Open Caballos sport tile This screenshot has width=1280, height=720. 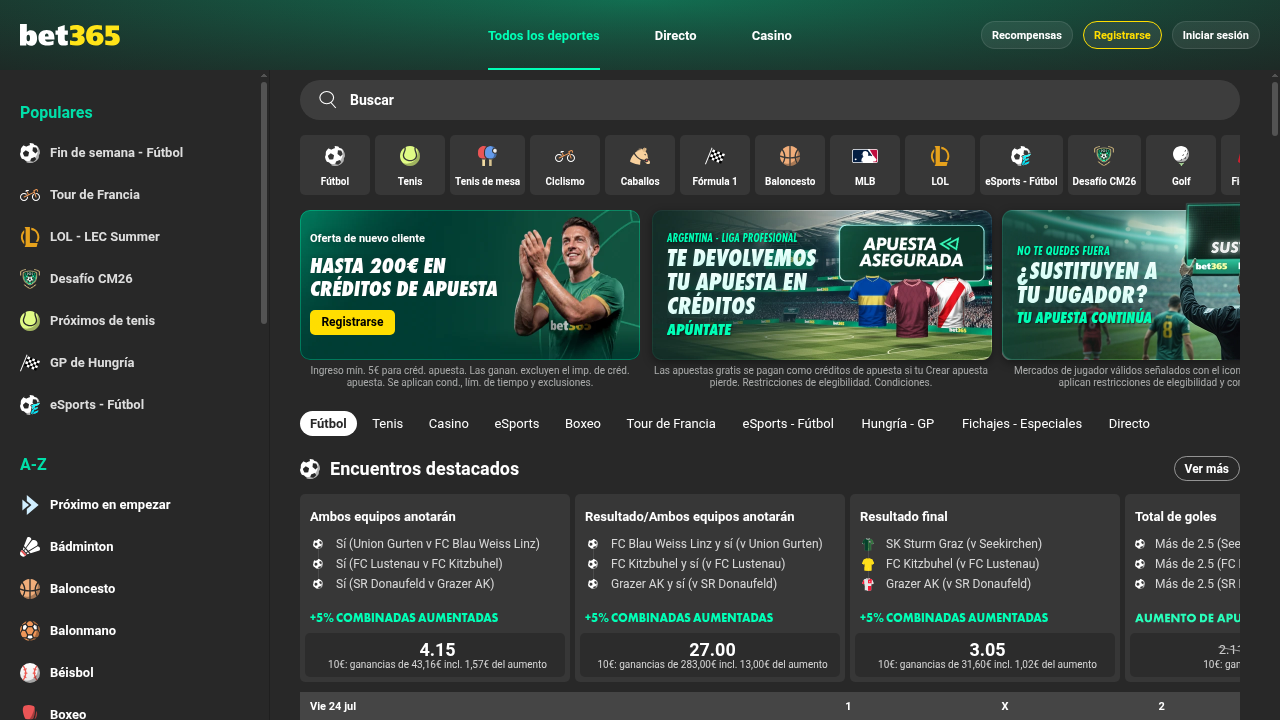640,165
